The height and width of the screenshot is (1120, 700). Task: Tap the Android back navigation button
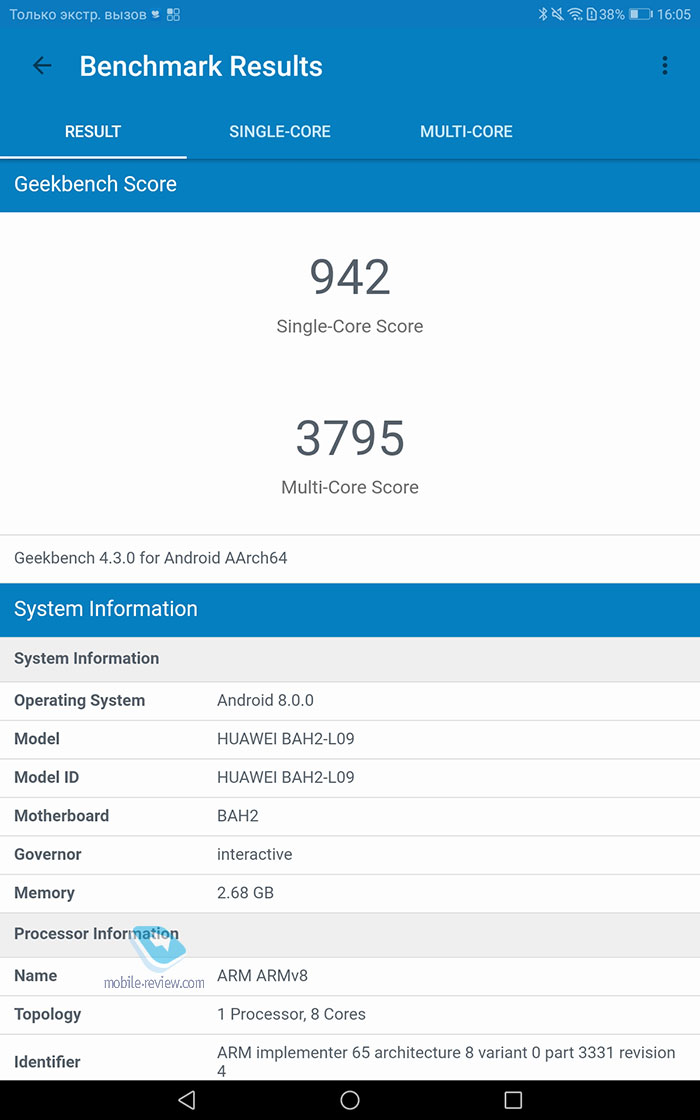tap(186, 1099)
